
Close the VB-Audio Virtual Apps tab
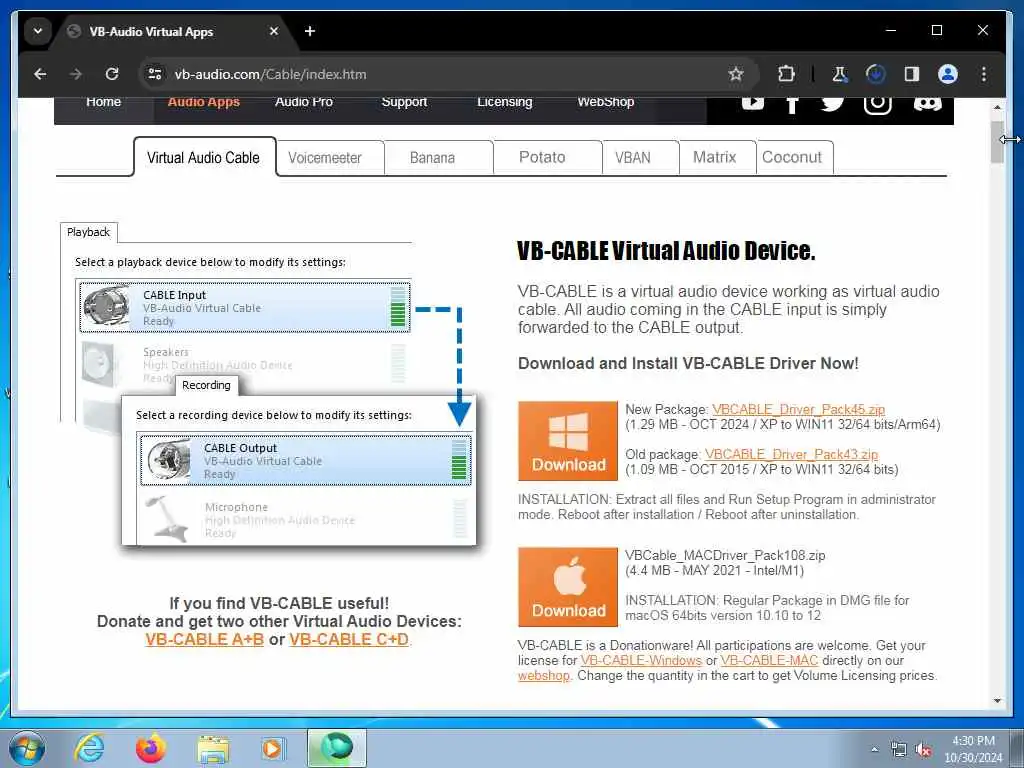pos(274,31)
